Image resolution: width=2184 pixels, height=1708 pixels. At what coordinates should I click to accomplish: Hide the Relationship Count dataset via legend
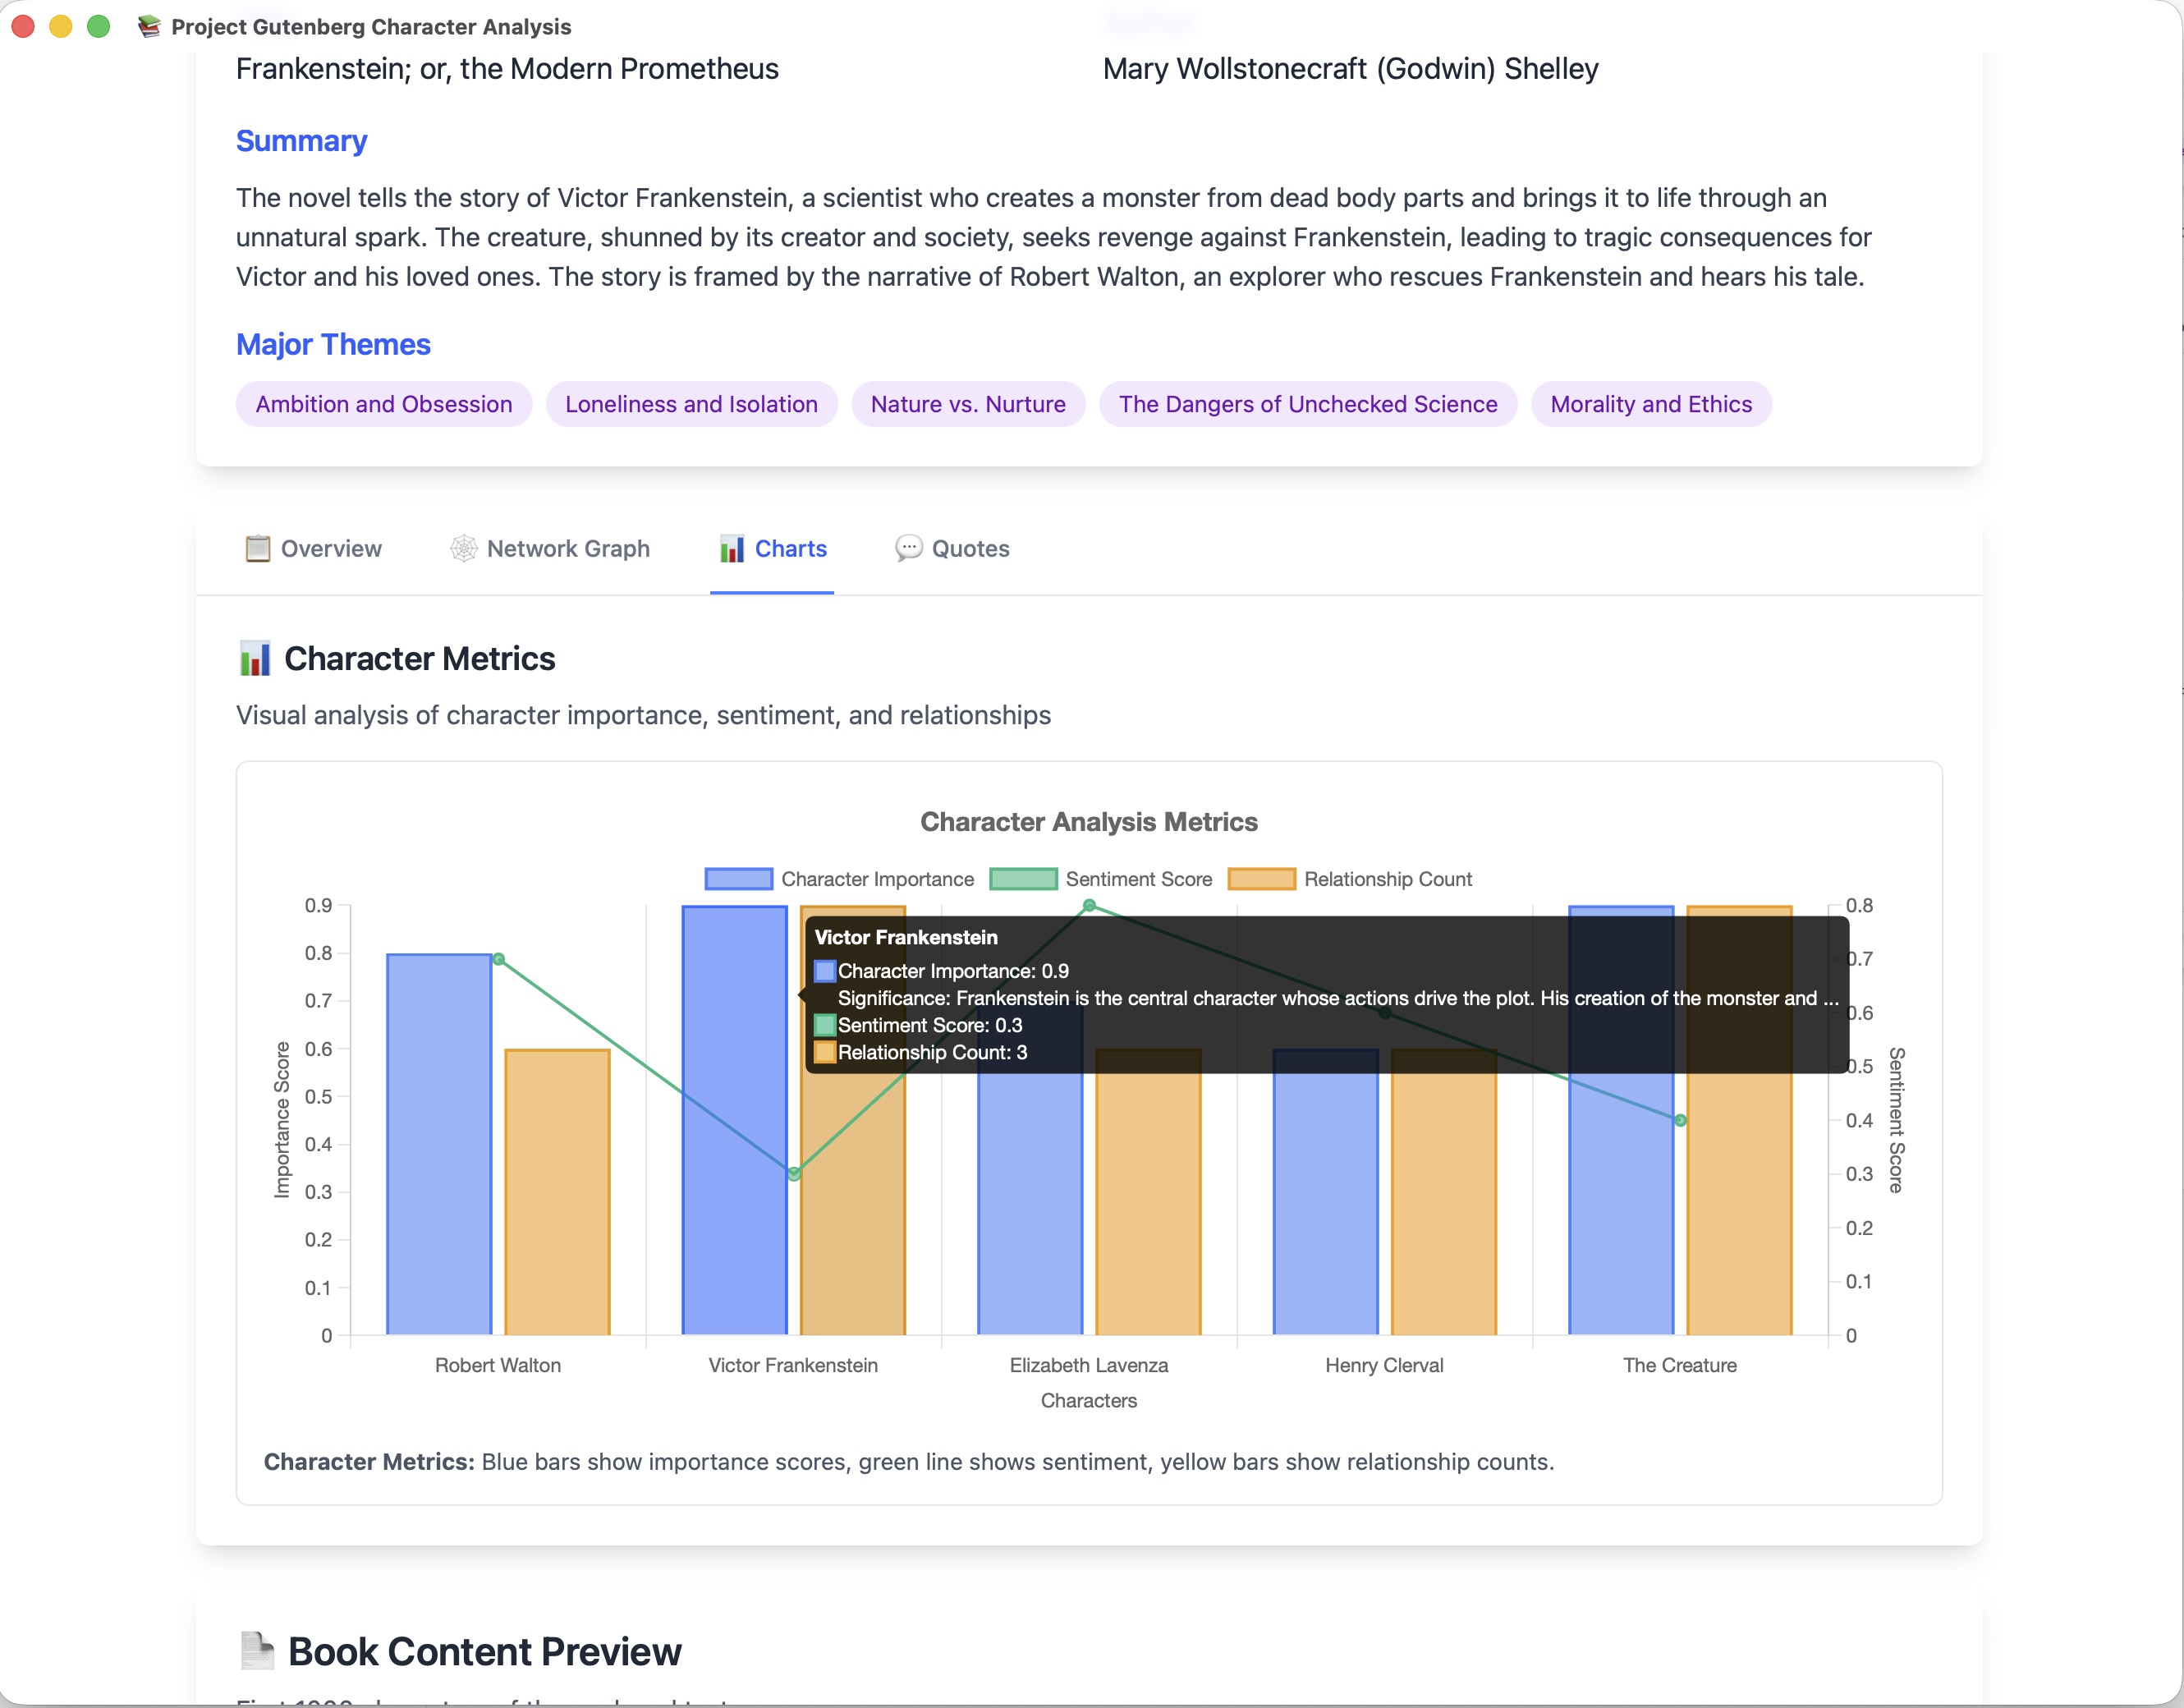pyautogui.click(x=1350, y=879)
